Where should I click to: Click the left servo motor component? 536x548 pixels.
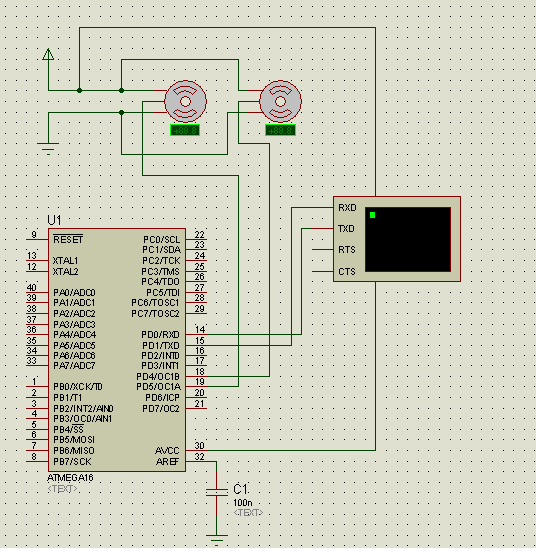pos(186,101)
